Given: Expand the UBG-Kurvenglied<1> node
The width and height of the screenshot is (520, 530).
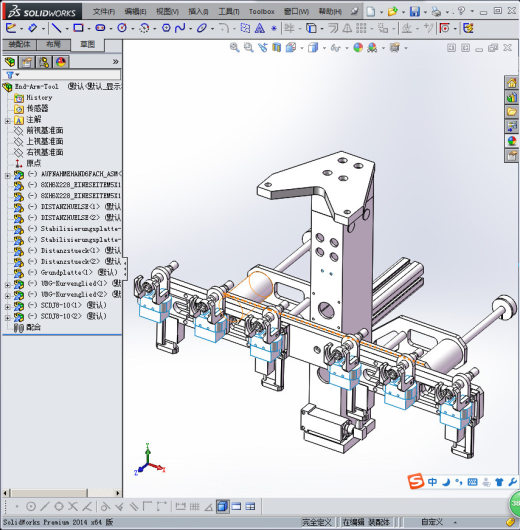Looking at the screenshot, I should point(7,285).
